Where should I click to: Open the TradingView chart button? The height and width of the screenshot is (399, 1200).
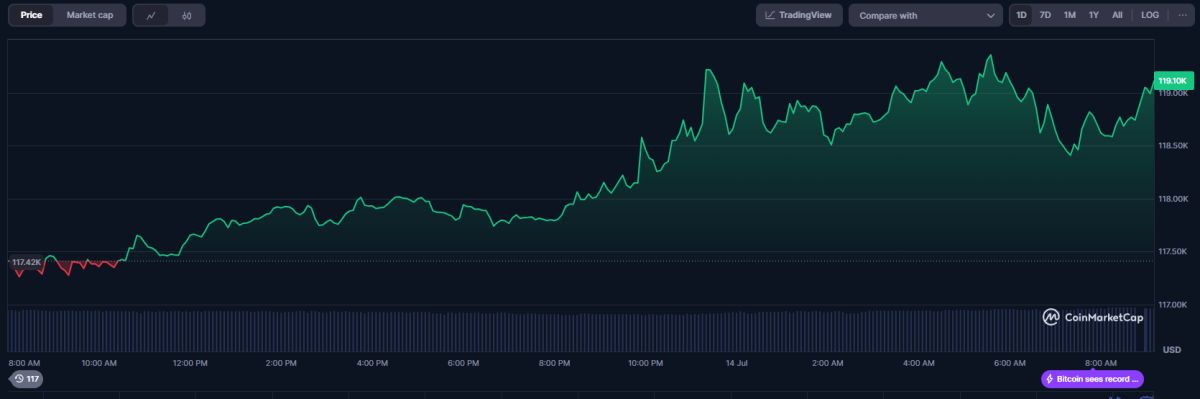pos(799,15)
